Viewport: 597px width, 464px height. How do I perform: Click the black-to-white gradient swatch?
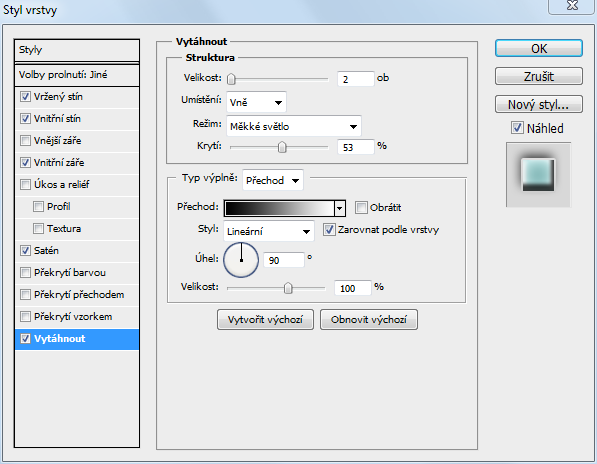[x=279, y=208]
